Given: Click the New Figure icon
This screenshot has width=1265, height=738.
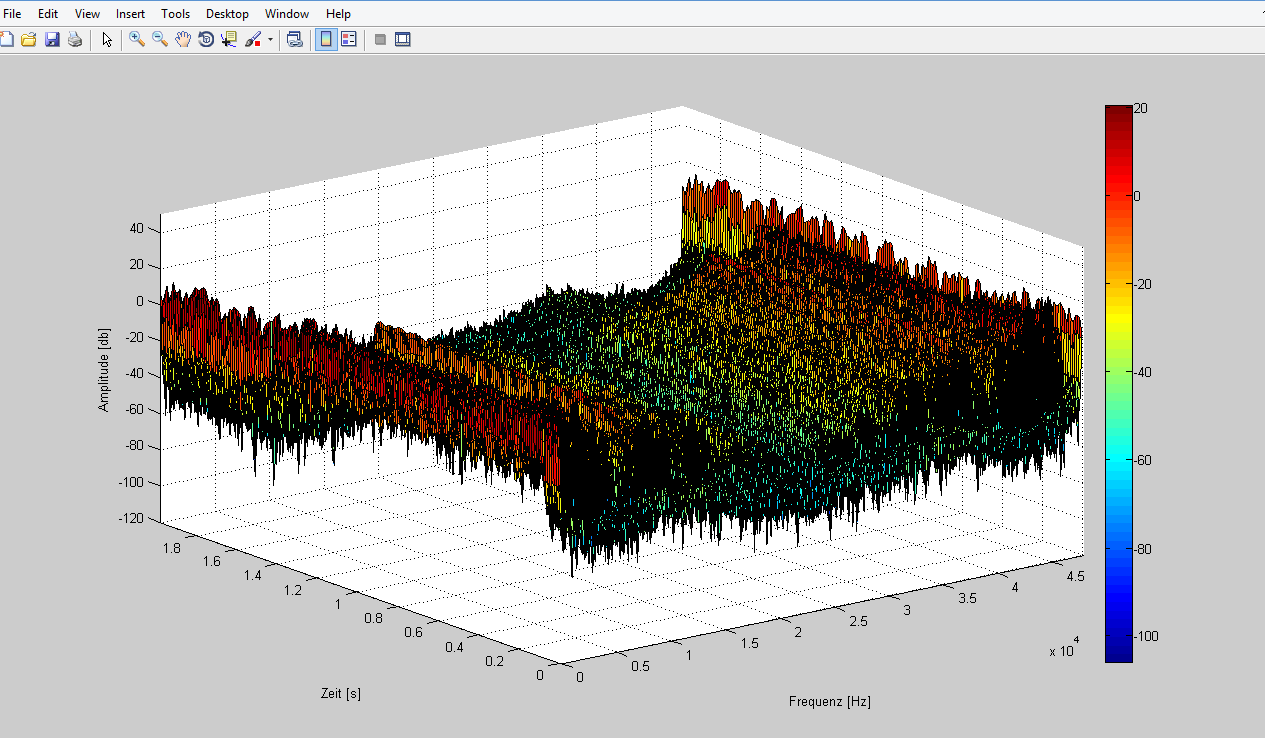Looking at the screenshot, I should 6,40.
